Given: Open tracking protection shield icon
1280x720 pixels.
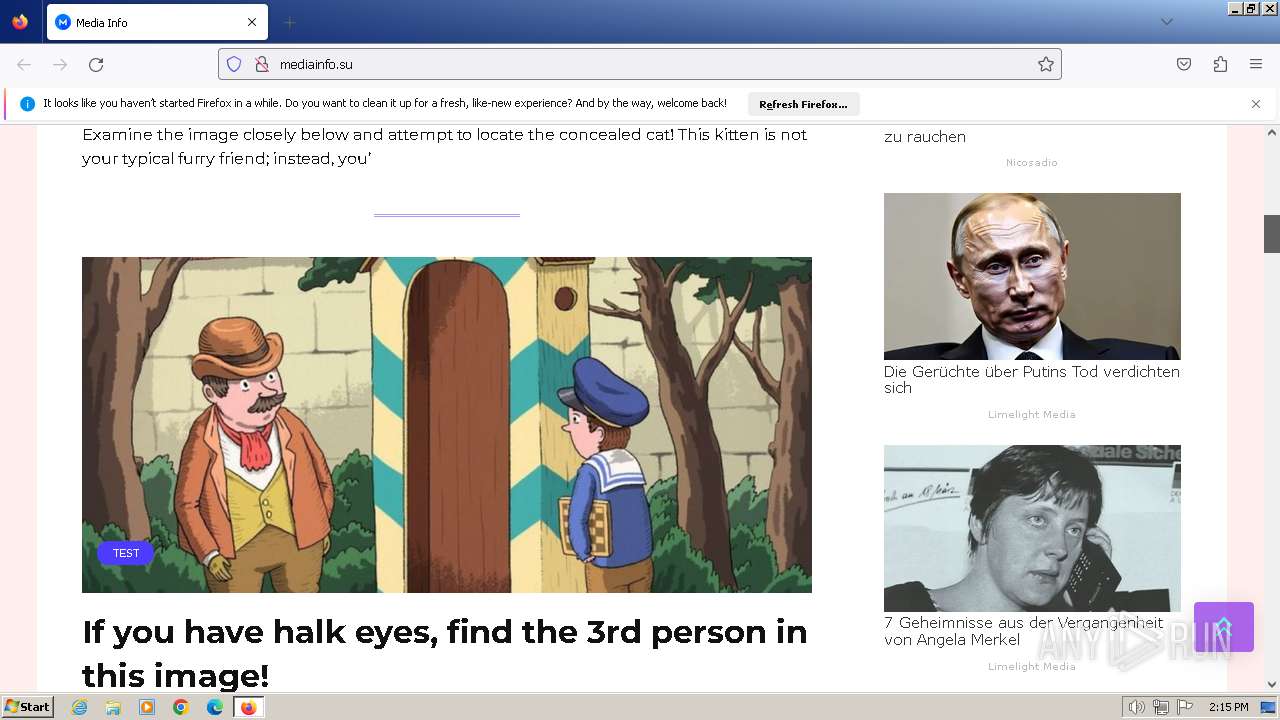Looking at the screenshot, I should click(234, 64).
